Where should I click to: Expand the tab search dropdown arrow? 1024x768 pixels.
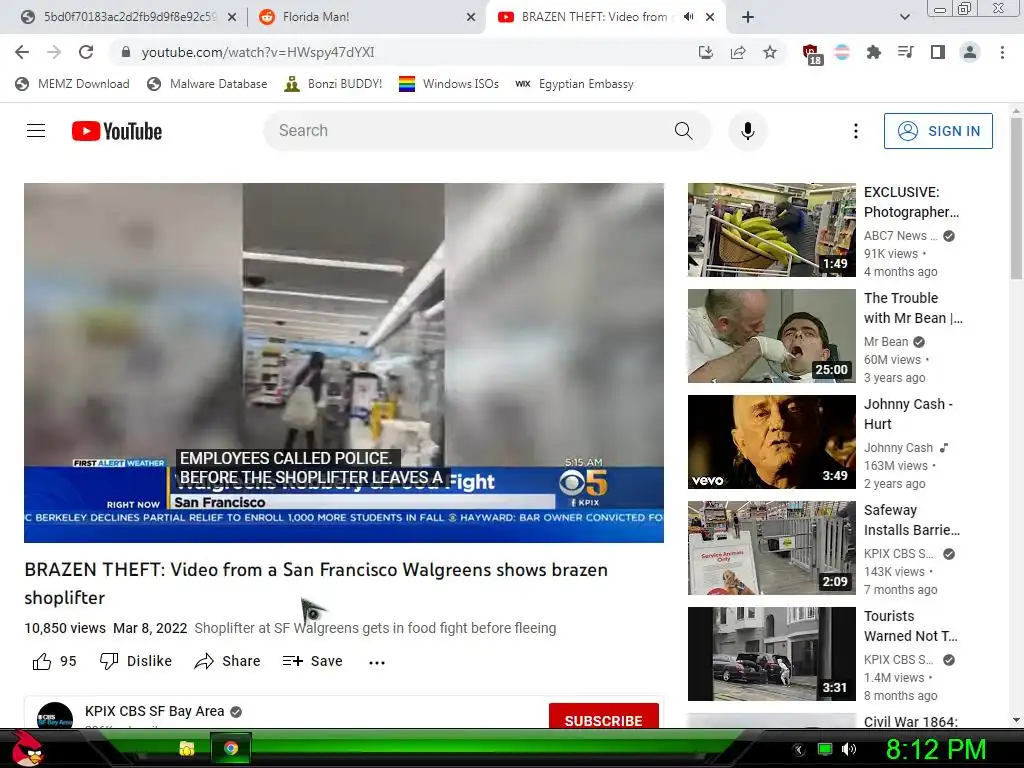(904, 17)
